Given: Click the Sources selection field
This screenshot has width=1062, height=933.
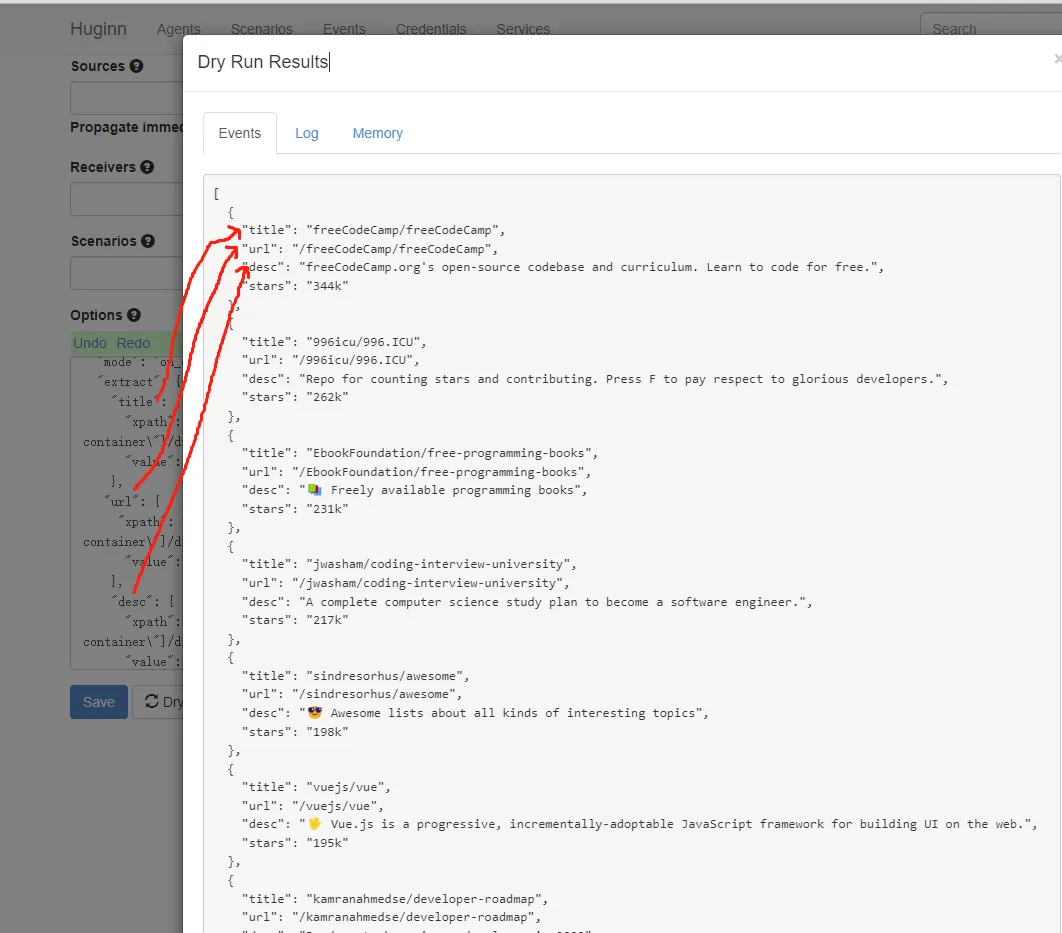Looking at the screenshot, I should pyautogui.click(x=126, y=98).
